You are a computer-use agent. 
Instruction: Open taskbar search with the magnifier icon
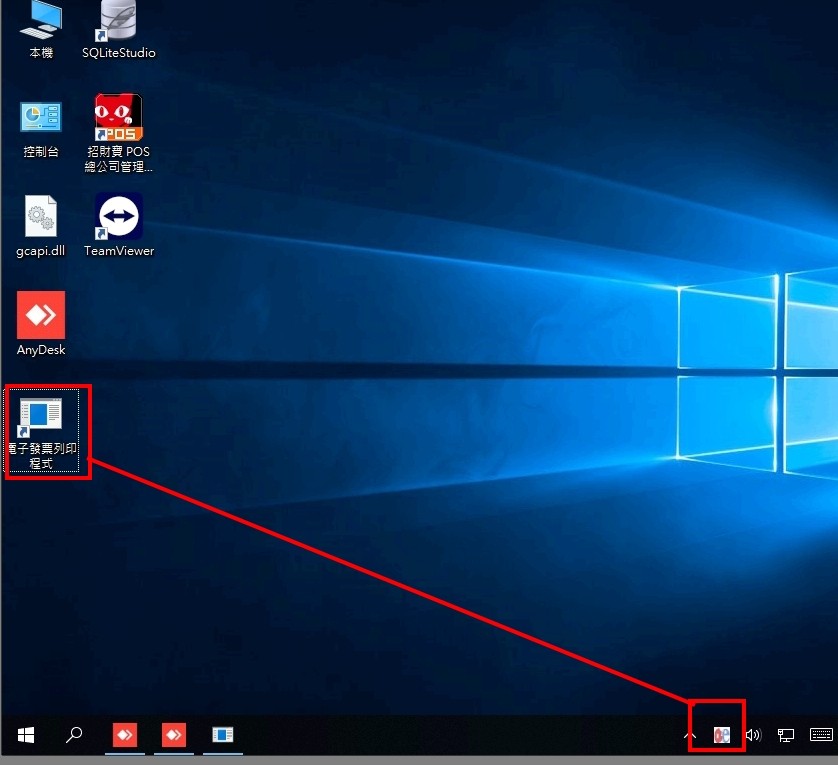(74, 735)
